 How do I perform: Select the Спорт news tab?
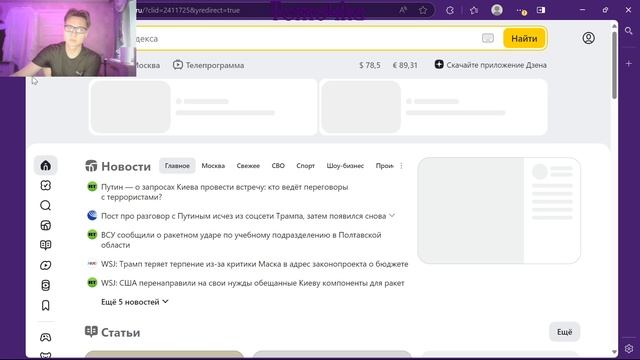click(305, 166)
